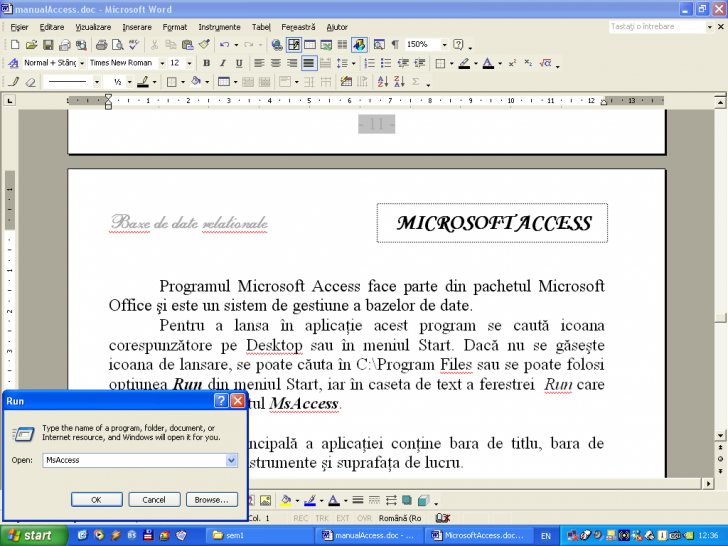Click the Undo arrow icon
Image resolution: width=728 pixels, height=546 pixels.
click(224, 45)
